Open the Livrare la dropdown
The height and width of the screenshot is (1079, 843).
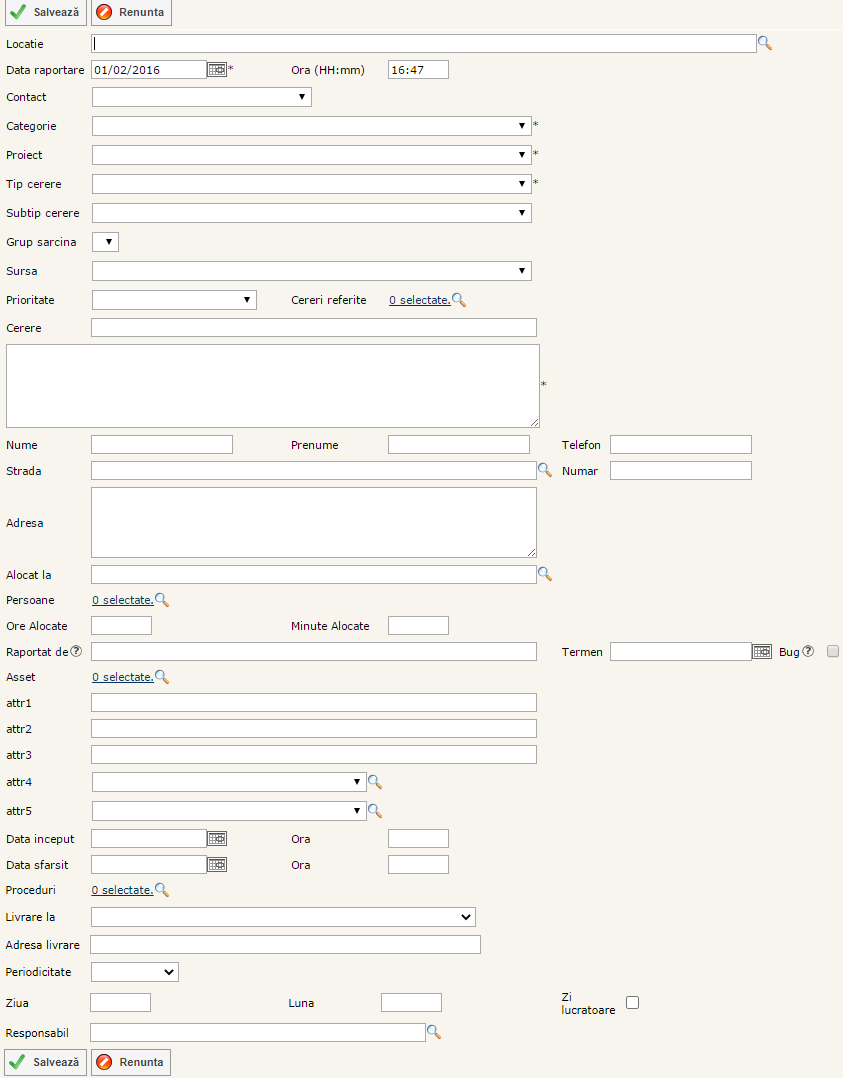coord(283,917)
